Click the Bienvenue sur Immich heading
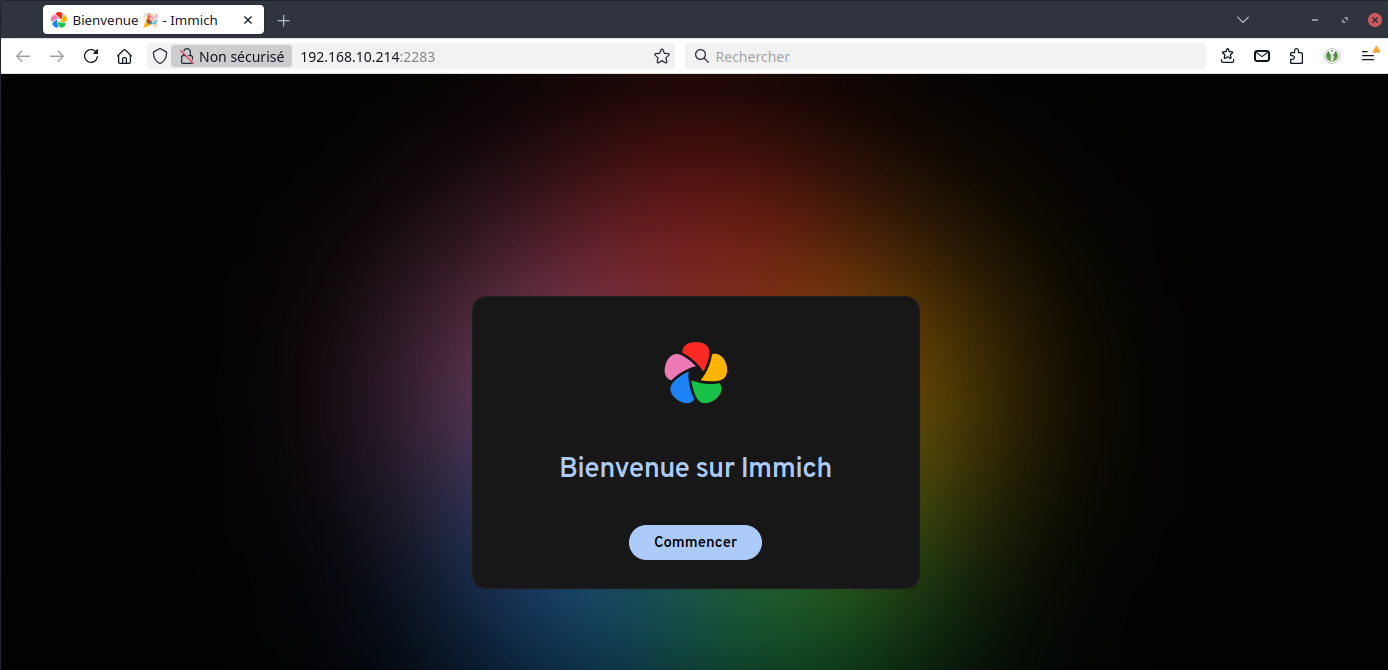Screen dimensions: 1388x670 tap(695, 467)
